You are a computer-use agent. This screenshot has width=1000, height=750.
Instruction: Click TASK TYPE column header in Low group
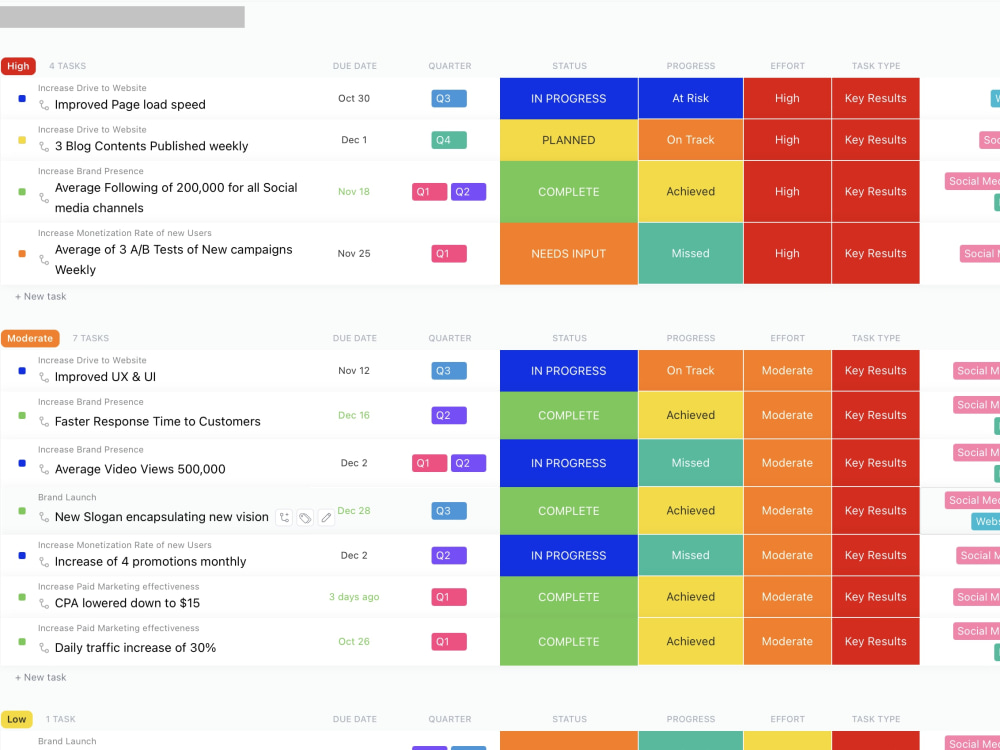876,719
